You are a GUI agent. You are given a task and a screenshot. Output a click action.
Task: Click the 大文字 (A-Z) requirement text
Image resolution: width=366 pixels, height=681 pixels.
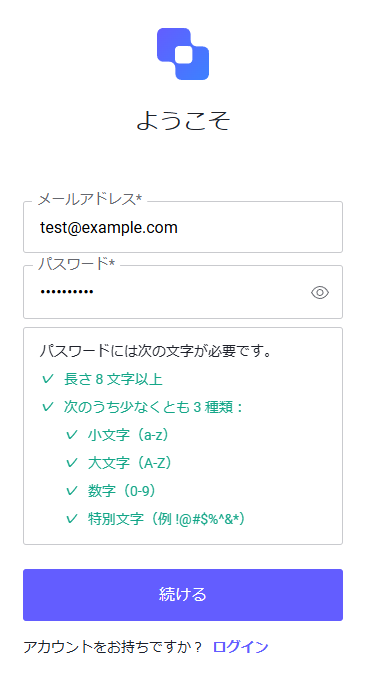click(x=130, y=463)
